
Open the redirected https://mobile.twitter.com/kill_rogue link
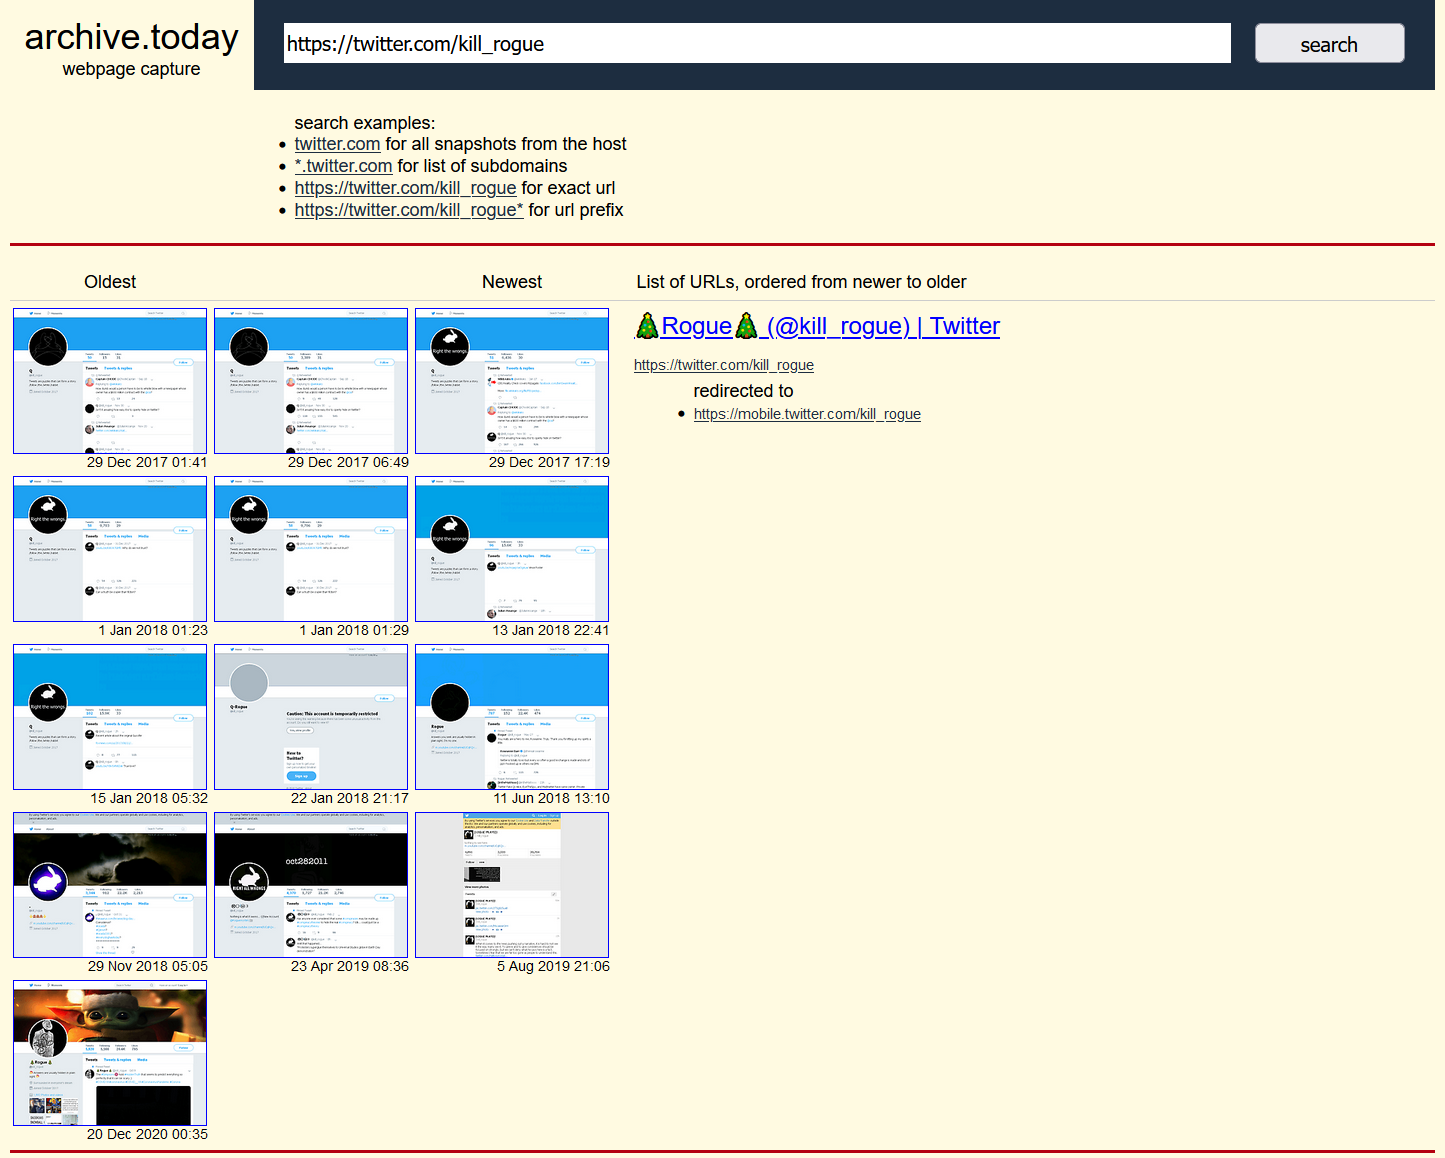[x=807, y=414]
